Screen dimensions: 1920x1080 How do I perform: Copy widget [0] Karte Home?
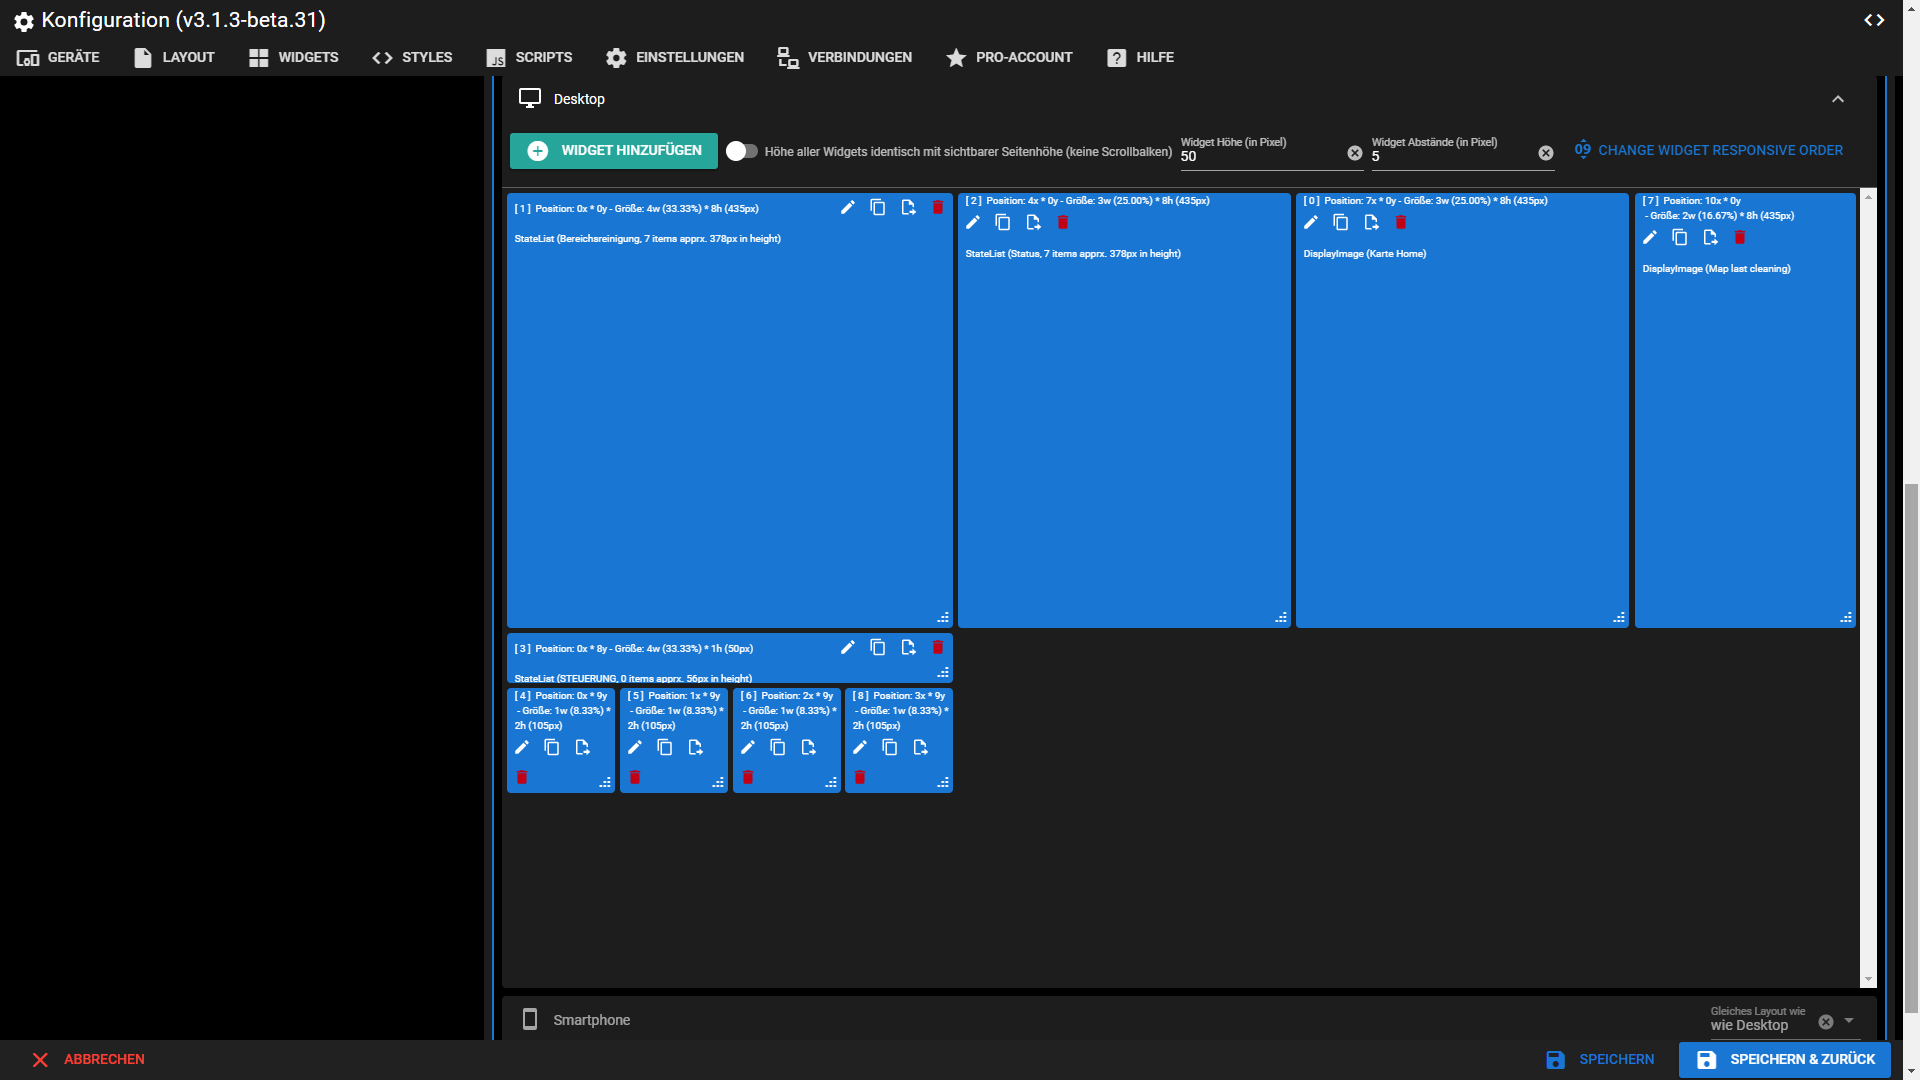point(1340,223)
